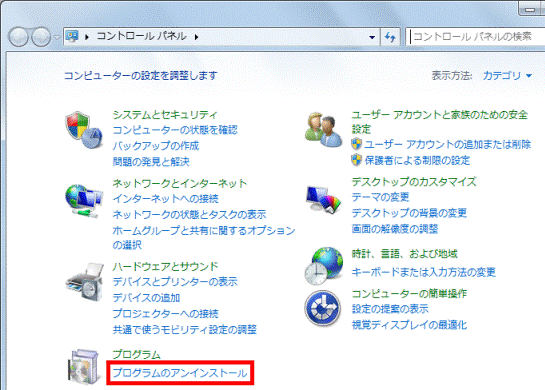Open ユーザー アカウントと家族のための安全設定 category
This screenshot has width=545, height=390.
[440, 122]
